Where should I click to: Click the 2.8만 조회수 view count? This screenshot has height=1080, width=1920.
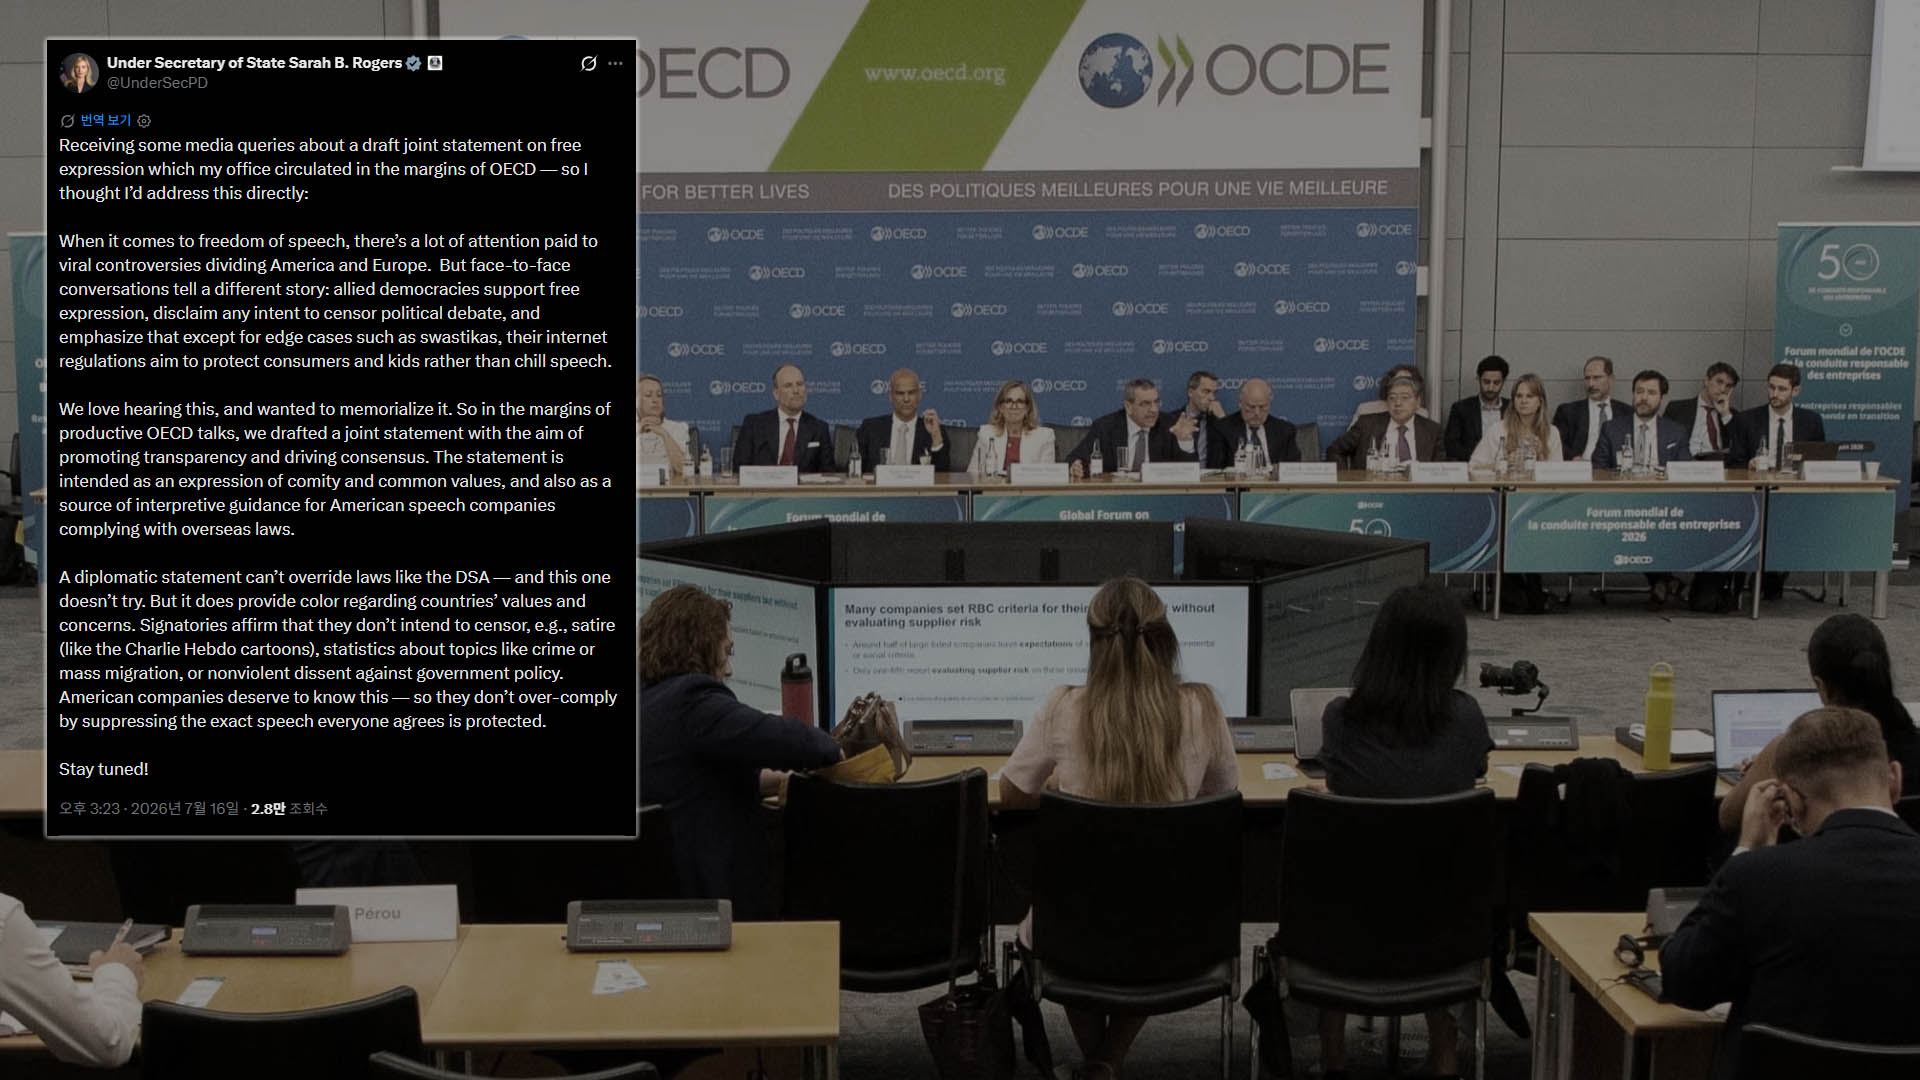tap(289, 808)
